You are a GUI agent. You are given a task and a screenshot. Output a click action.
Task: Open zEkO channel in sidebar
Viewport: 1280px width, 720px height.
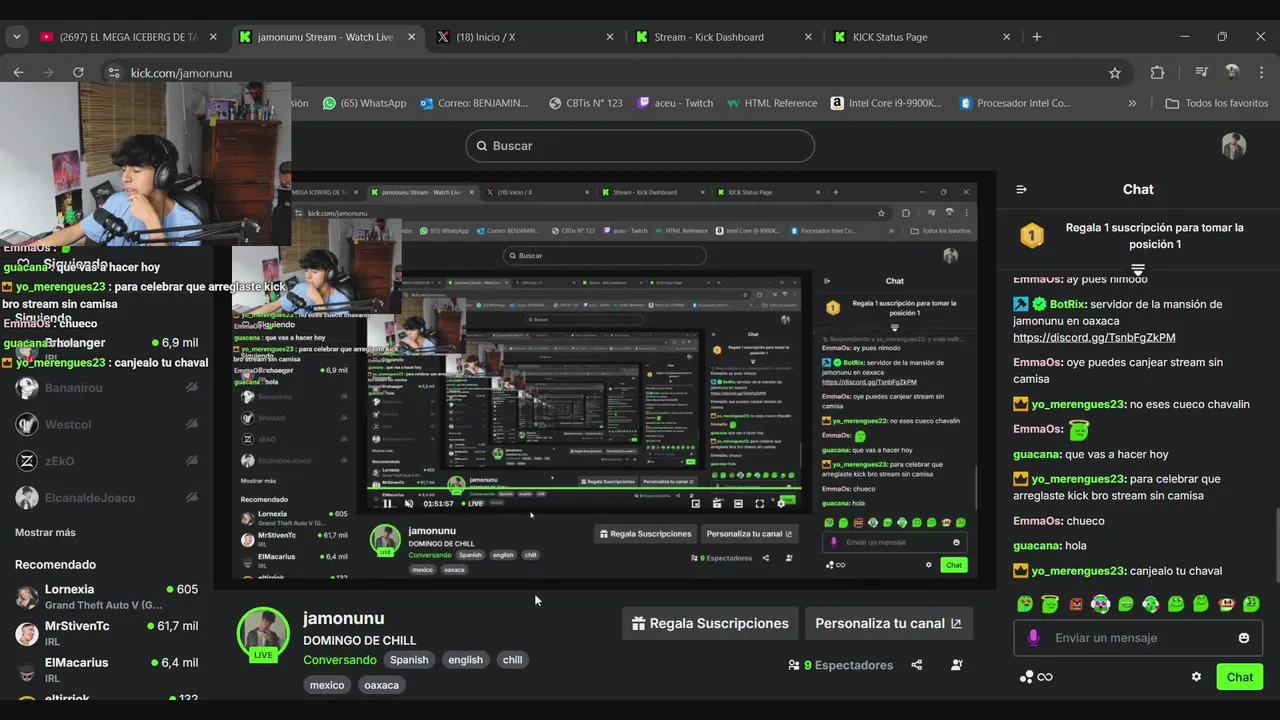click(x=106, y=461)
